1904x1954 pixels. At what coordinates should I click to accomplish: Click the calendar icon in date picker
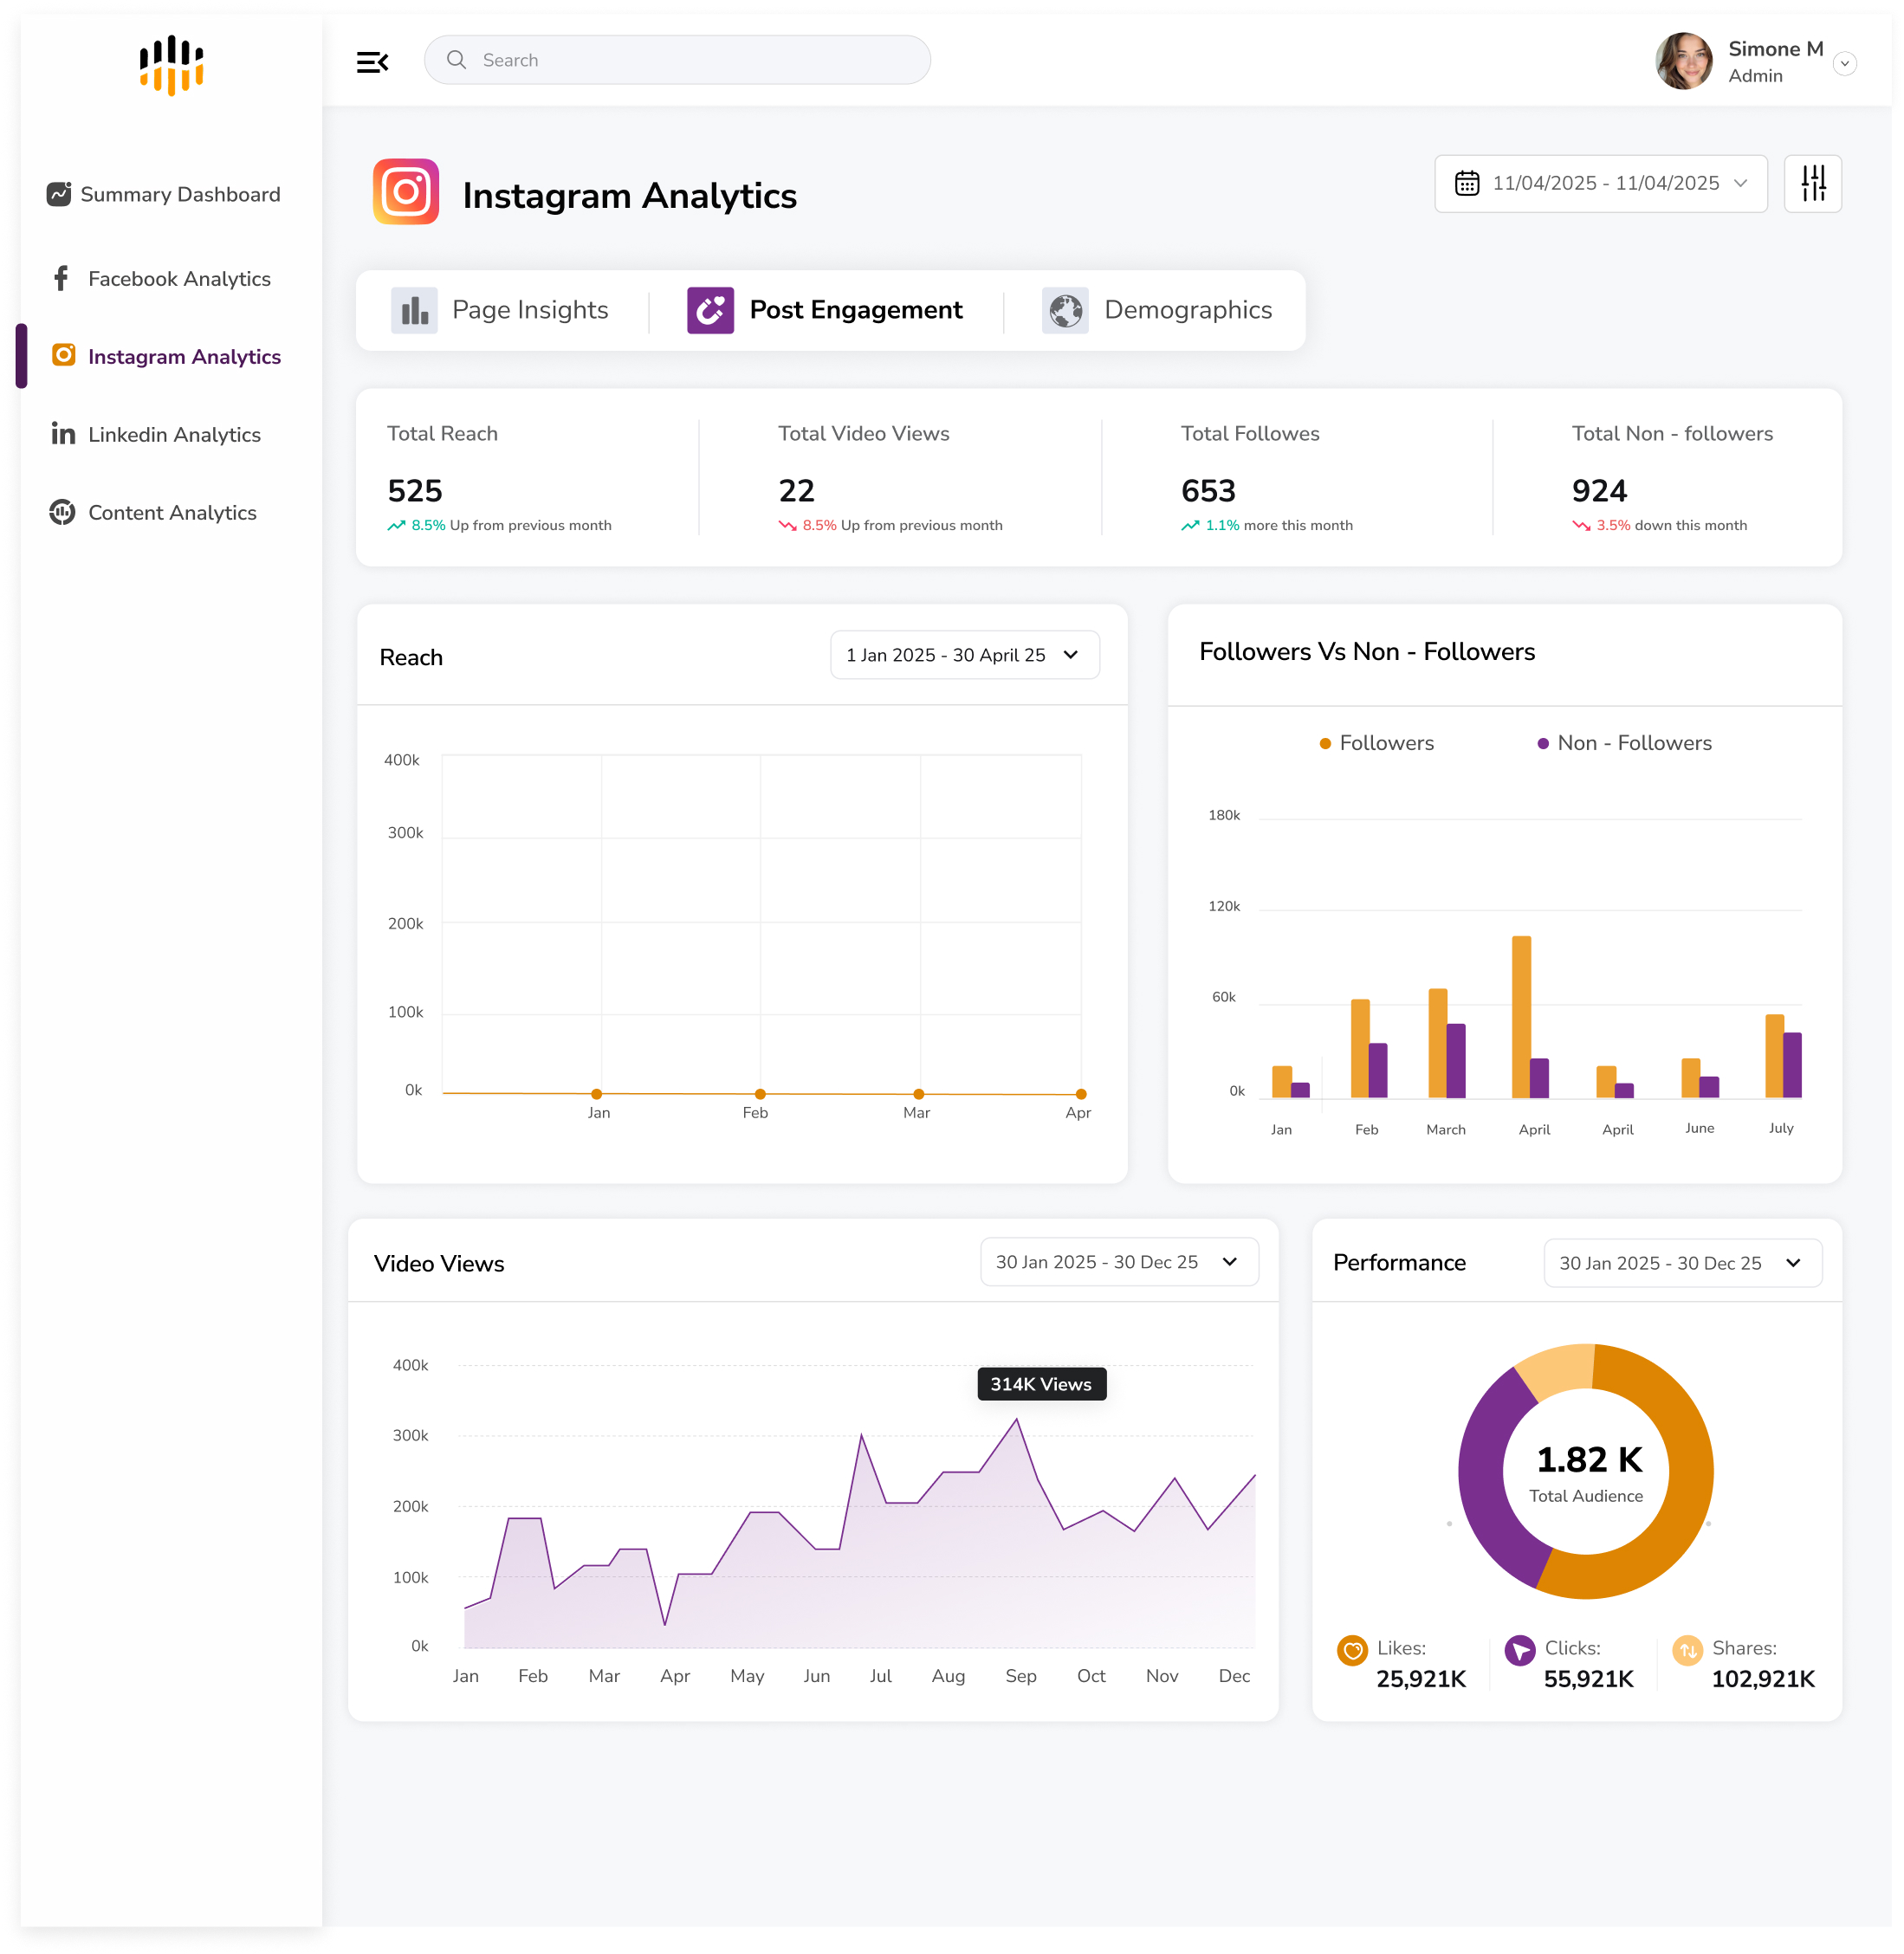(x=1466, y=183)
